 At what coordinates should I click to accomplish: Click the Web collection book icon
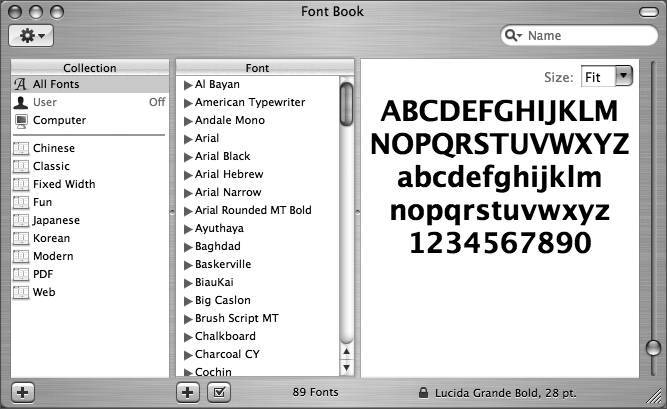click(21, 292)
